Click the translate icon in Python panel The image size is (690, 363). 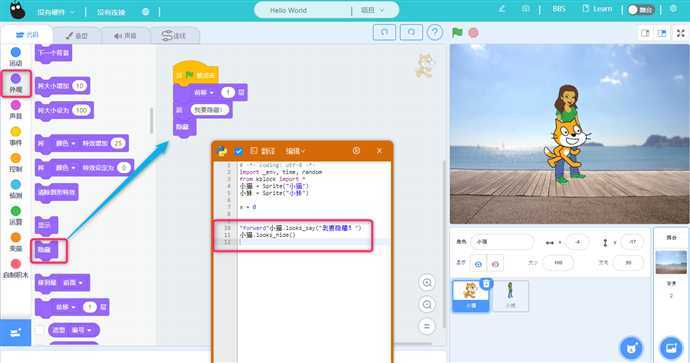pos(254,151)
